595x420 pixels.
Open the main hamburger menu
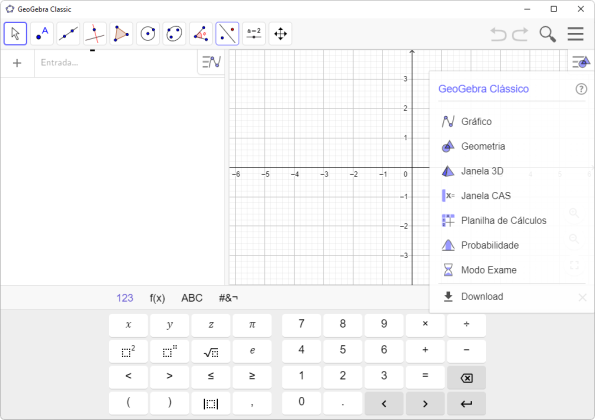[575, 34]
